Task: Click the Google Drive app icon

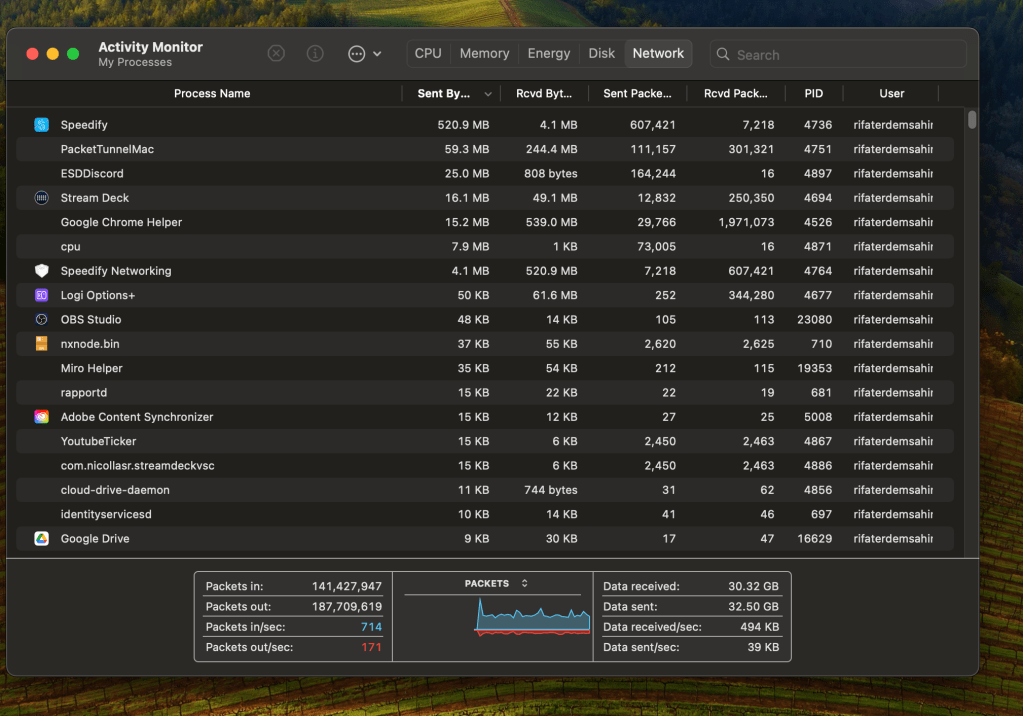Action: pos(41,538)
